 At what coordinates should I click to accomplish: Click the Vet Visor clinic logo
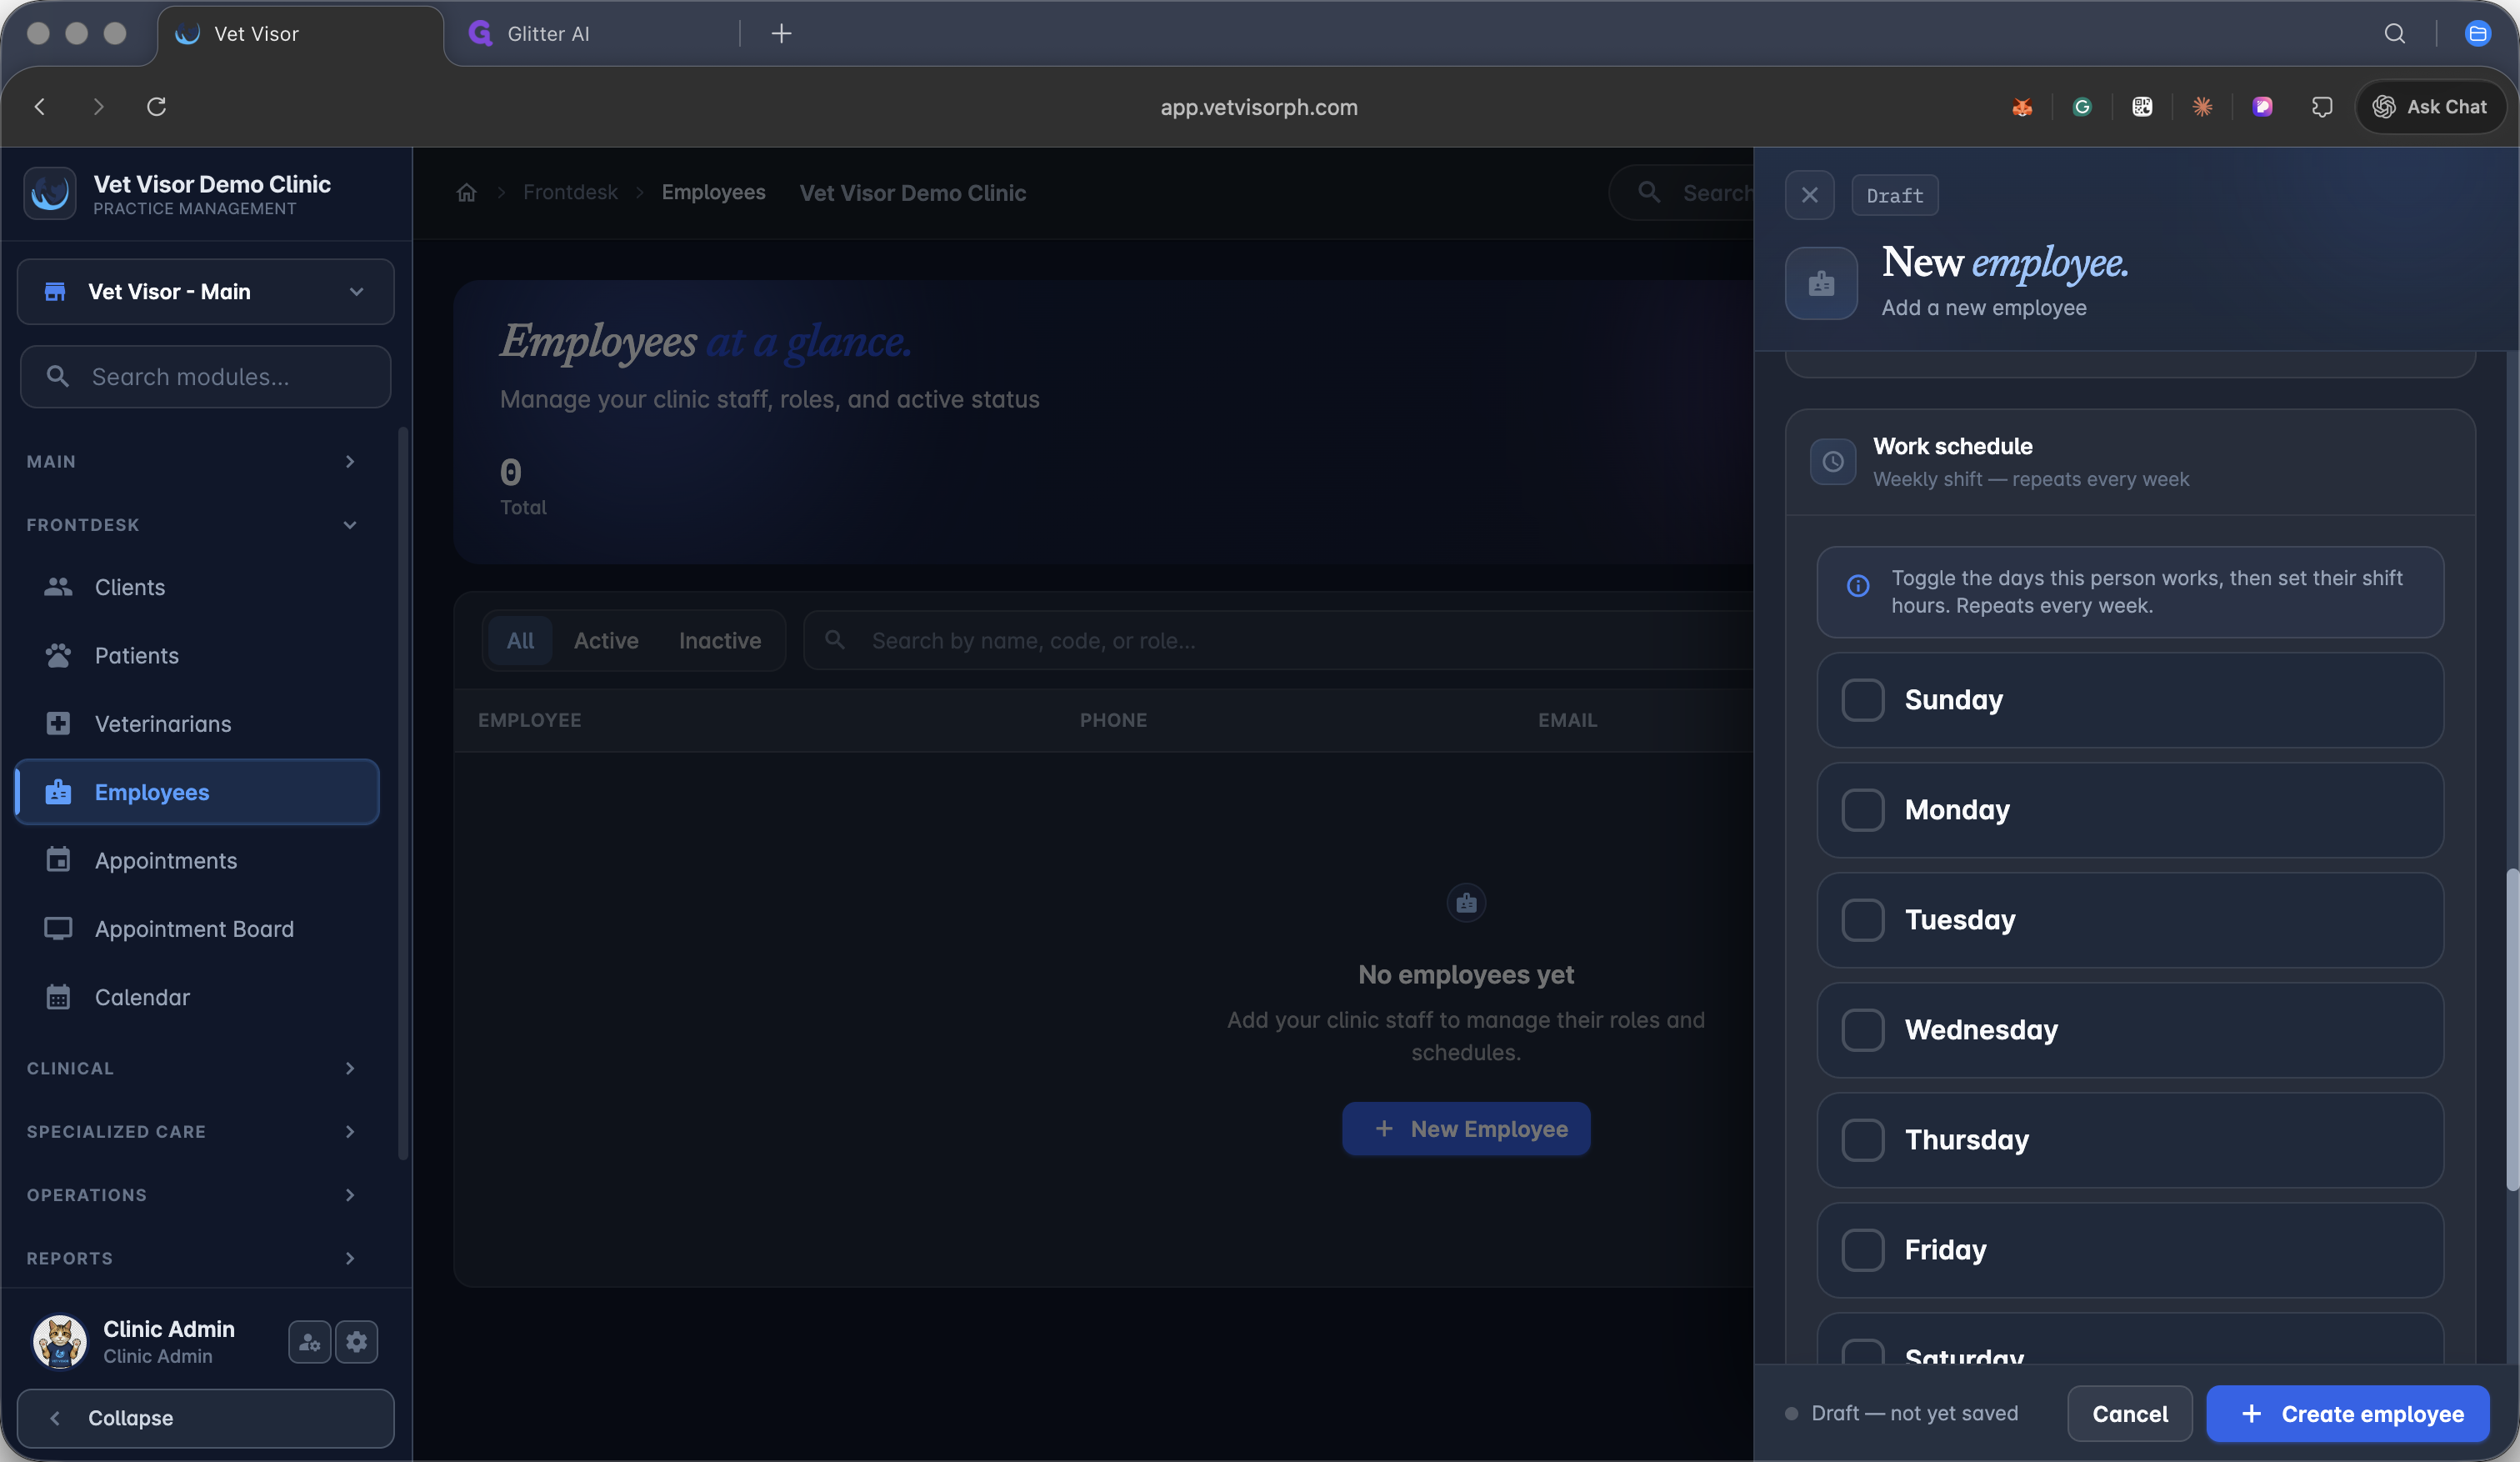tap(50, 193)
